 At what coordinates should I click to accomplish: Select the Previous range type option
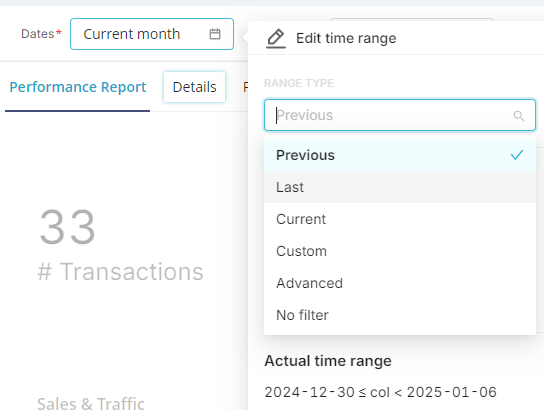400,155
